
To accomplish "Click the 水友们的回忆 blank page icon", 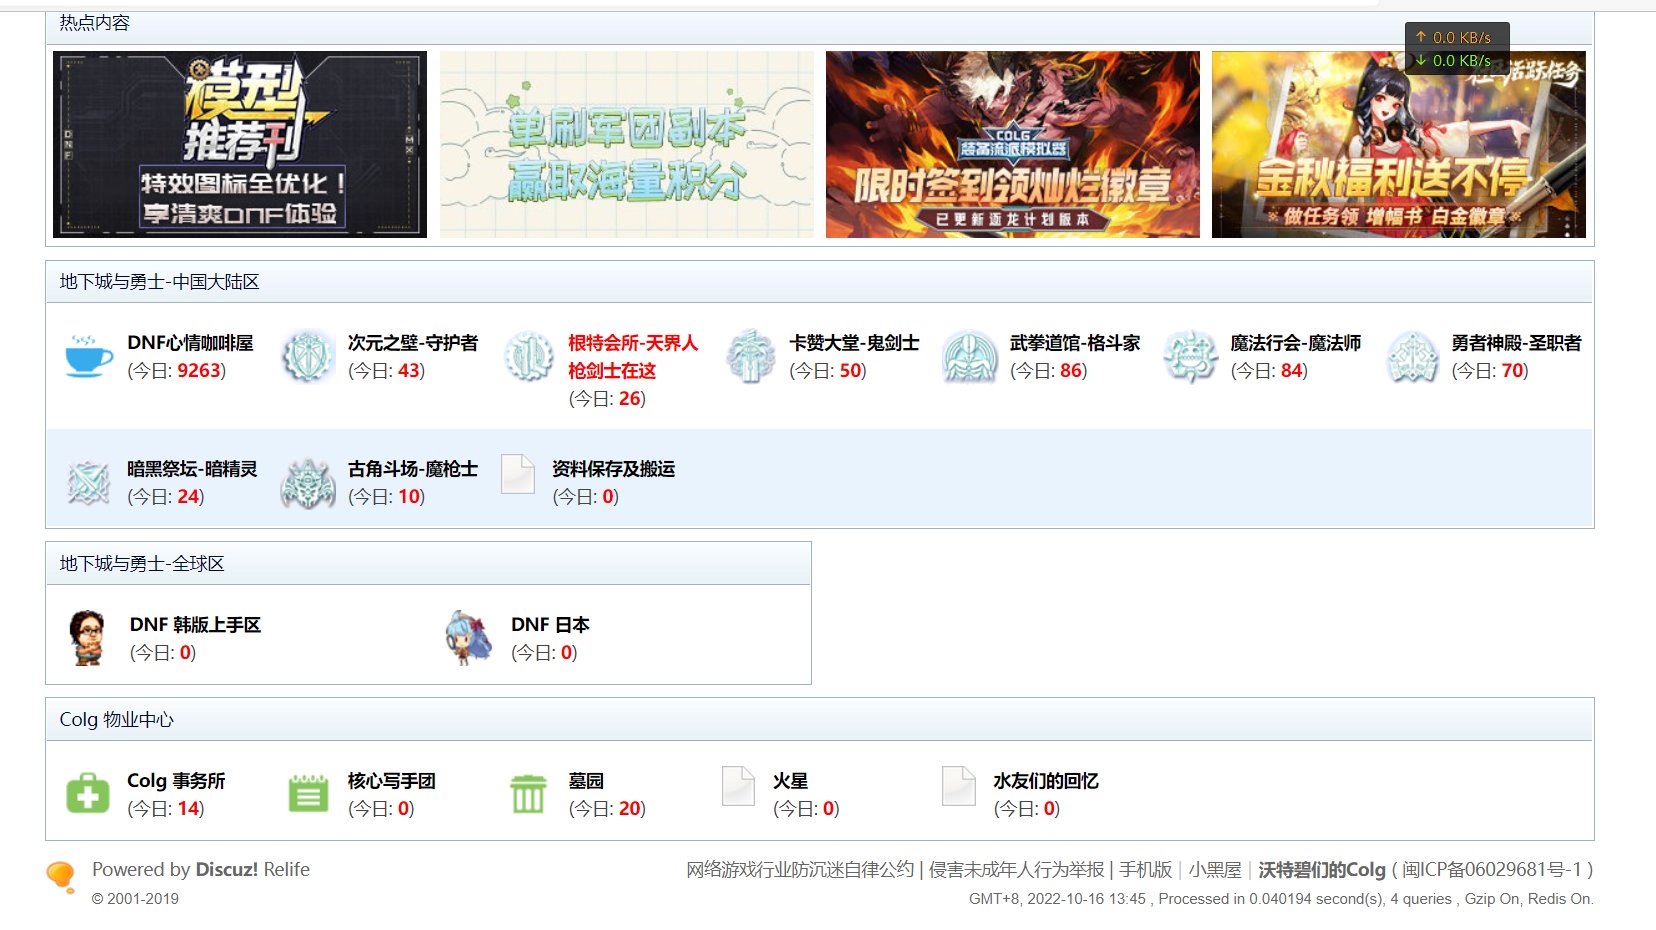I will (959, 786).
